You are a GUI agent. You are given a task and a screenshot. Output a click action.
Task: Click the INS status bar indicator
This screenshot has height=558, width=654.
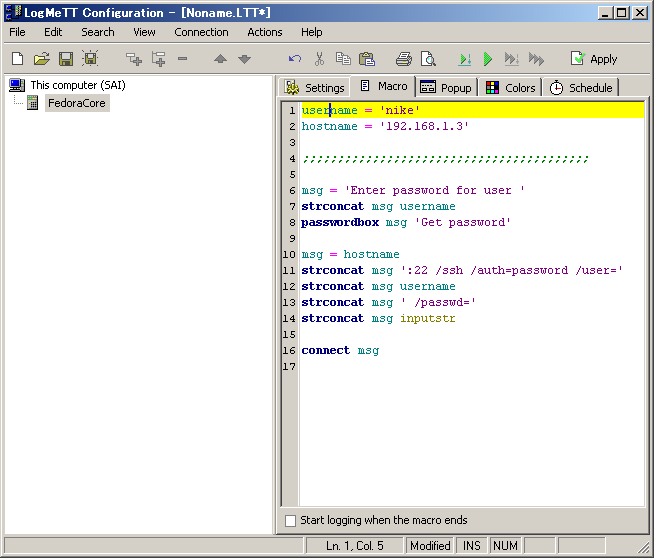click(x=472, y=546)
